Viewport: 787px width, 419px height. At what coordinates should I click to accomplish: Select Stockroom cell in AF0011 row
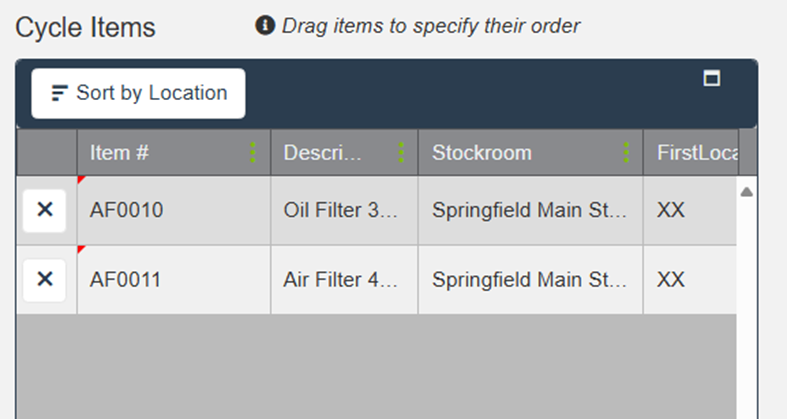coord(529,280)
